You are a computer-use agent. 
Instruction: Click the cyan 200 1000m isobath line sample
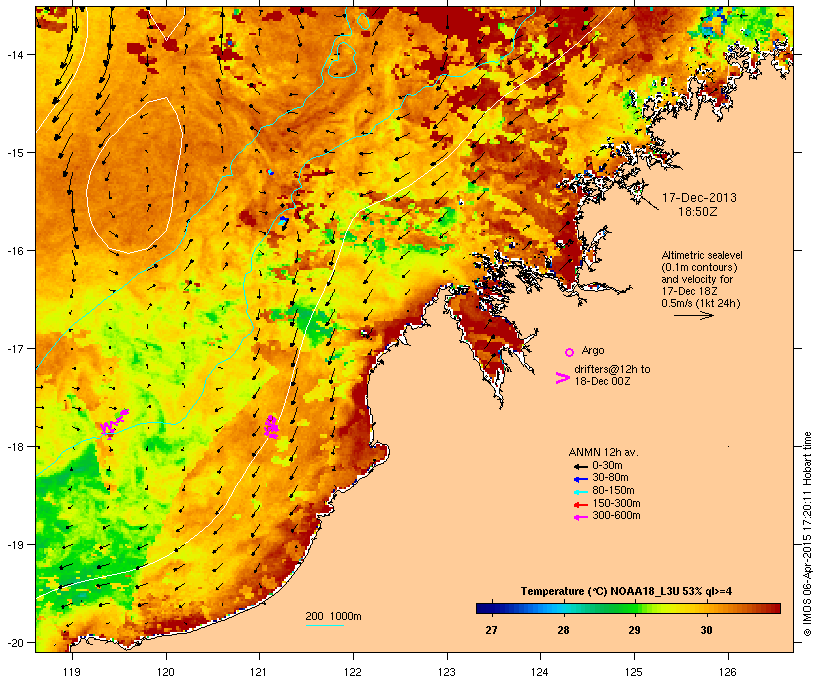[x=325, y=625]
